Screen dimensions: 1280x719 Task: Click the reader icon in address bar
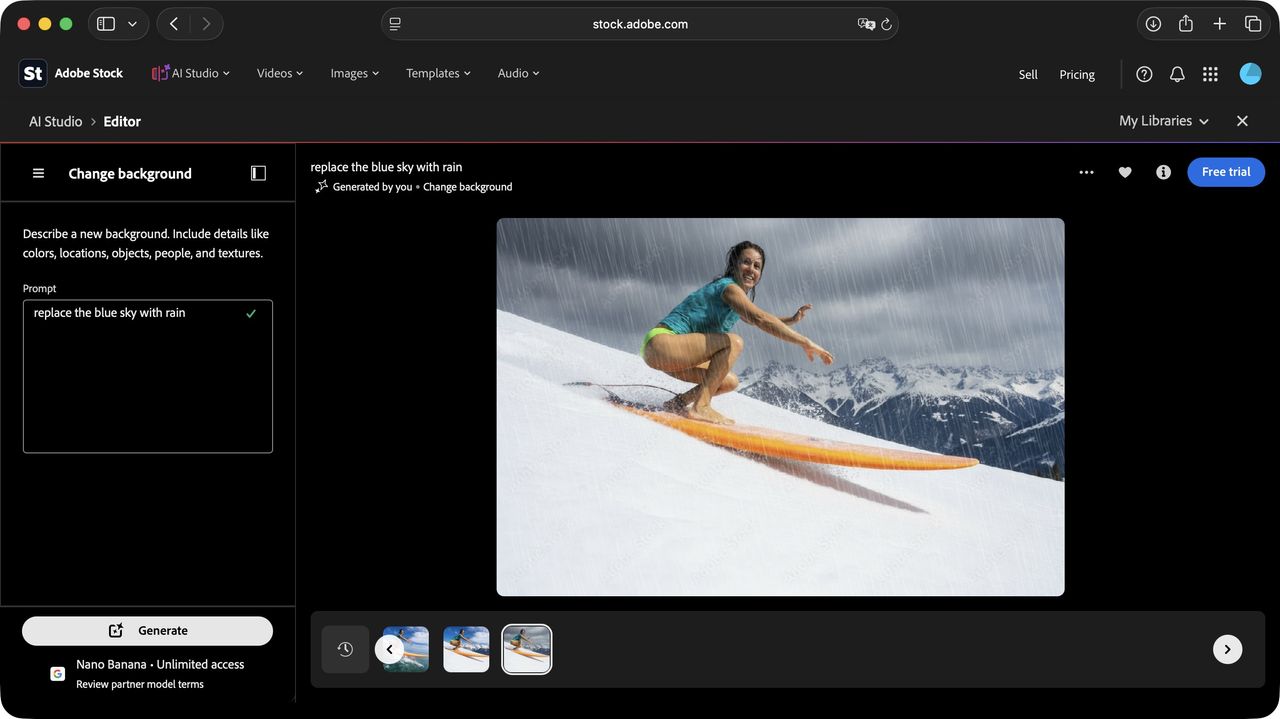pos(395,24)
